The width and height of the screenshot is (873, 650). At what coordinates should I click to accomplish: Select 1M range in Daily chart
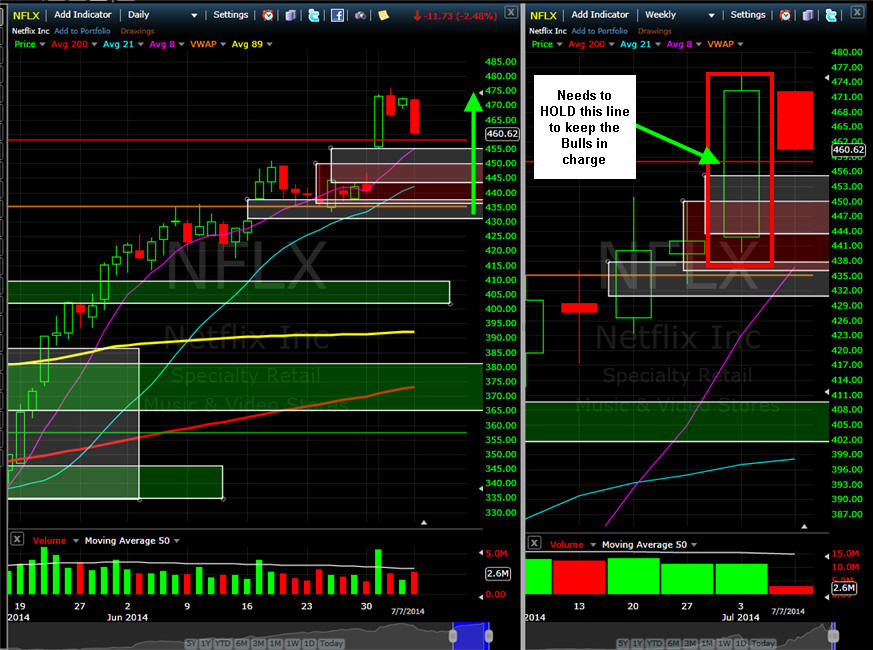tap(275, 643)
